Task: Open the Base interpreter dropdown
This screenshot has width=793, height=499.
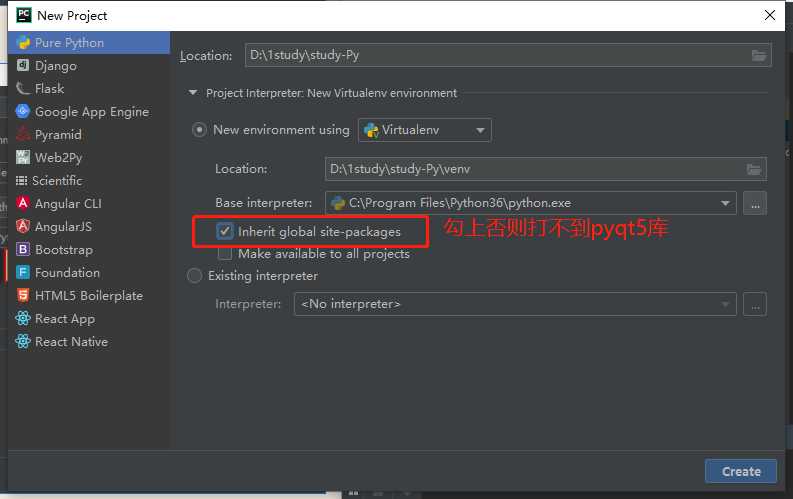Action: [x=531, y=203]
